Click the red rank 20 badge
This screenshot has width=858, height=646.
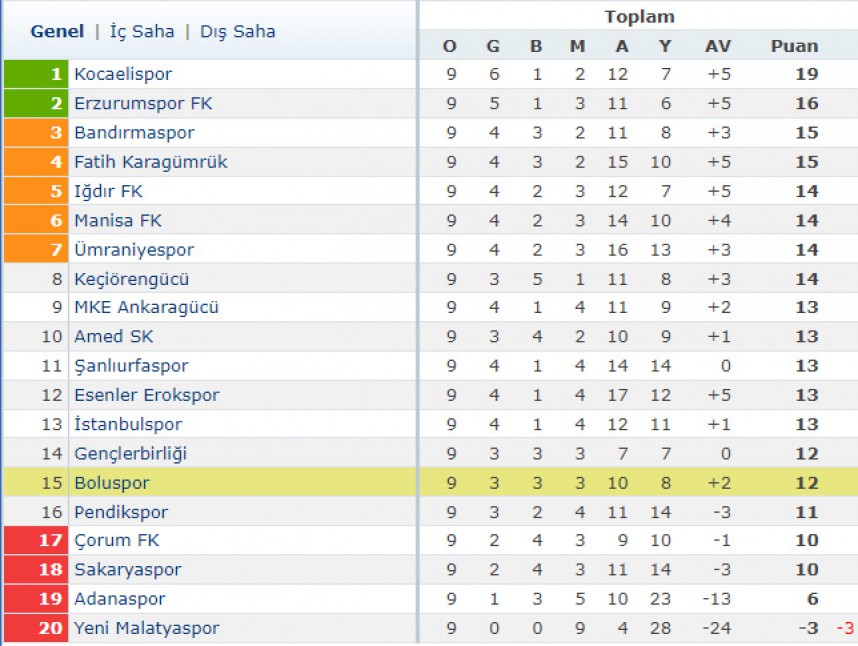pyautogui.click(x=36, y=628)
